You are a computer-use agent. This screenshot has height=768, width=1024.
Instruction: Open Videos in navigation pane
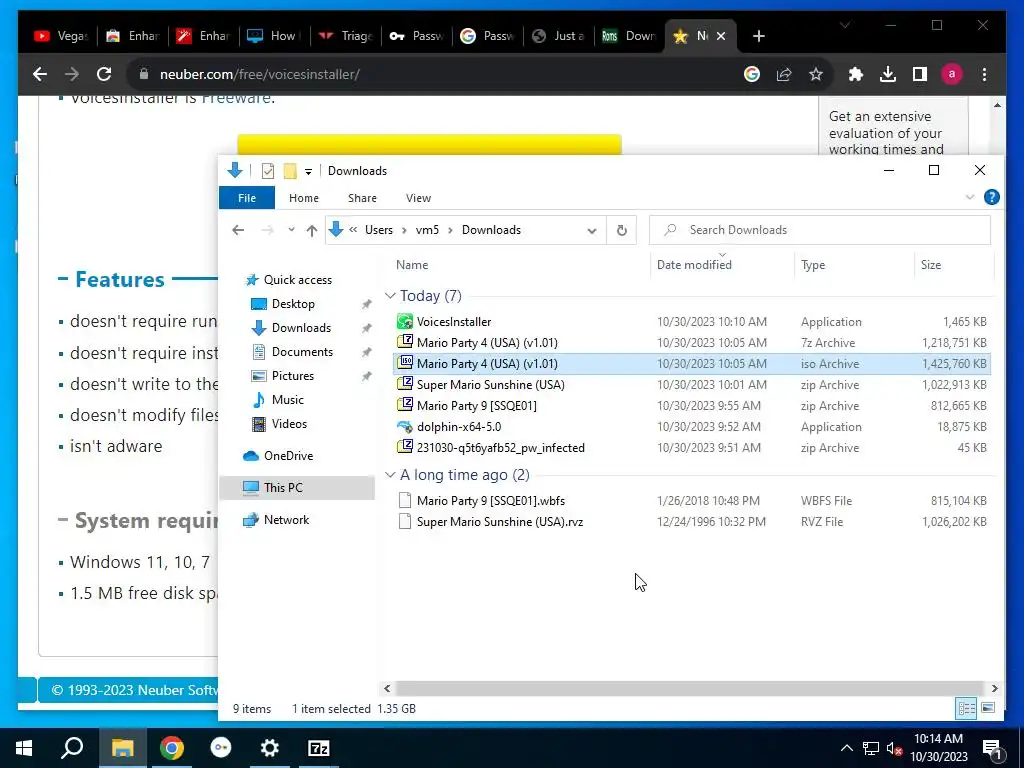pos(289,424)
